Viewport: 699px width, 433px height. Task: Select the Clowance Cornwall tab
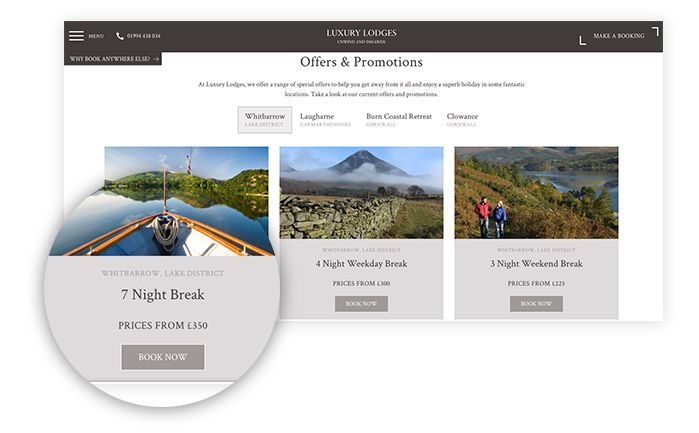click(x=462, y=120)
